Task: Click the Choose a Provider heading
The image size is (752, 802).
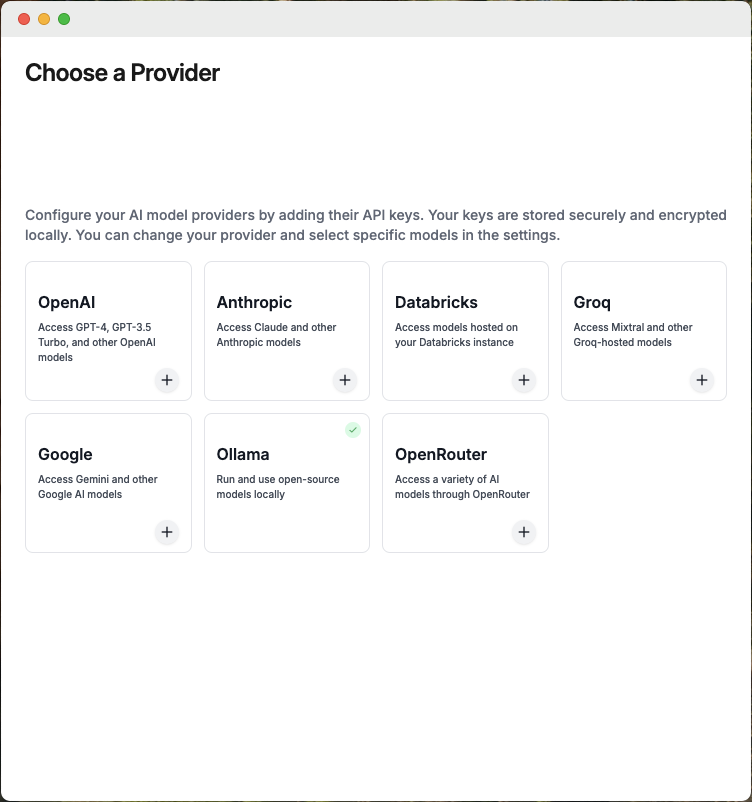Action: (122, 73)
